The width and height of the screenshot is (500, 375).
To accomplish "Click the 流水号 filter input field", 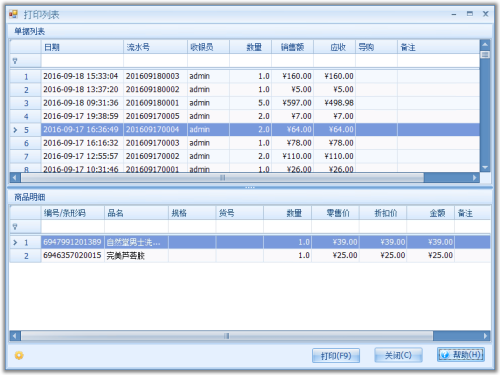I will (155, 61).
